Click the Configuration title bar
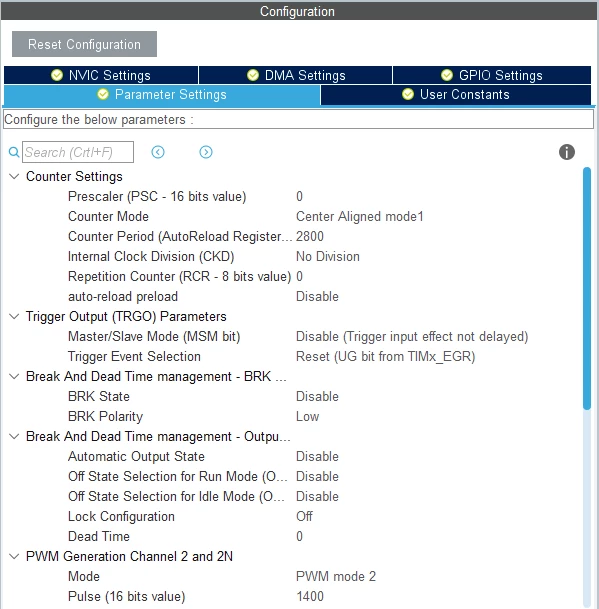Image resolution: width=599 pixels, height=609 pixels. point(299,11)
